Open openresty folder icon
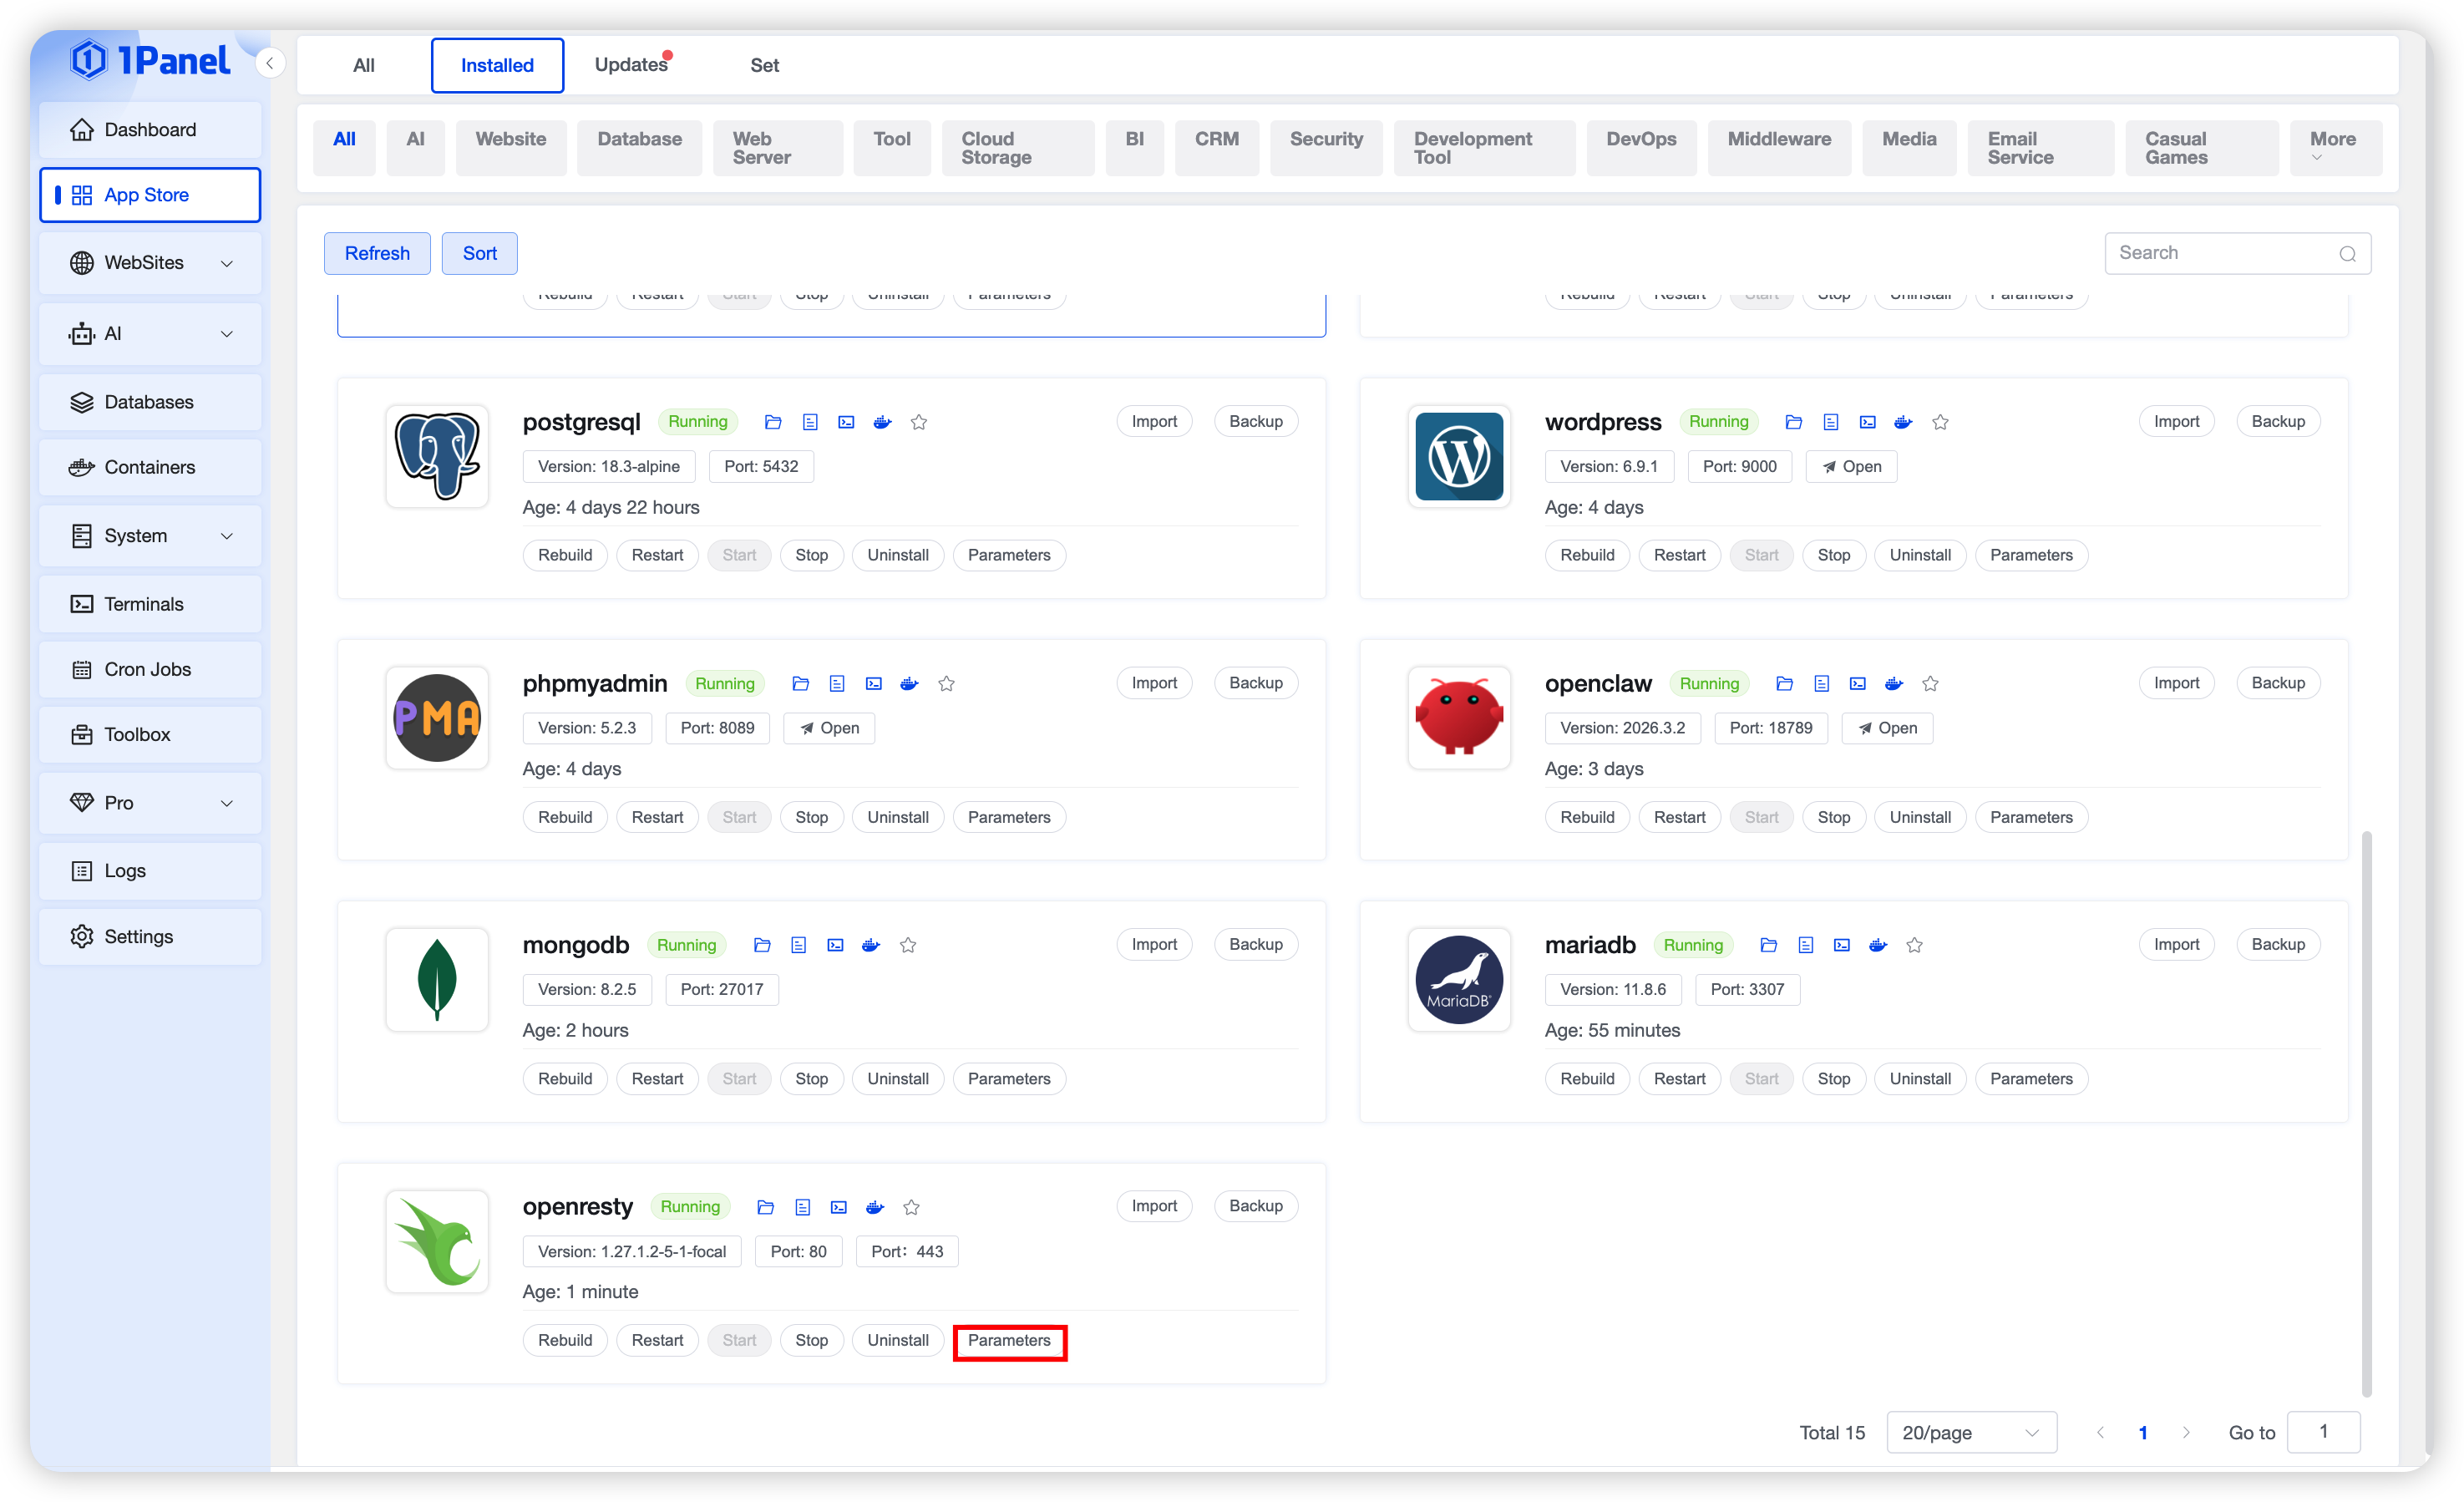 click(765, 1207)
